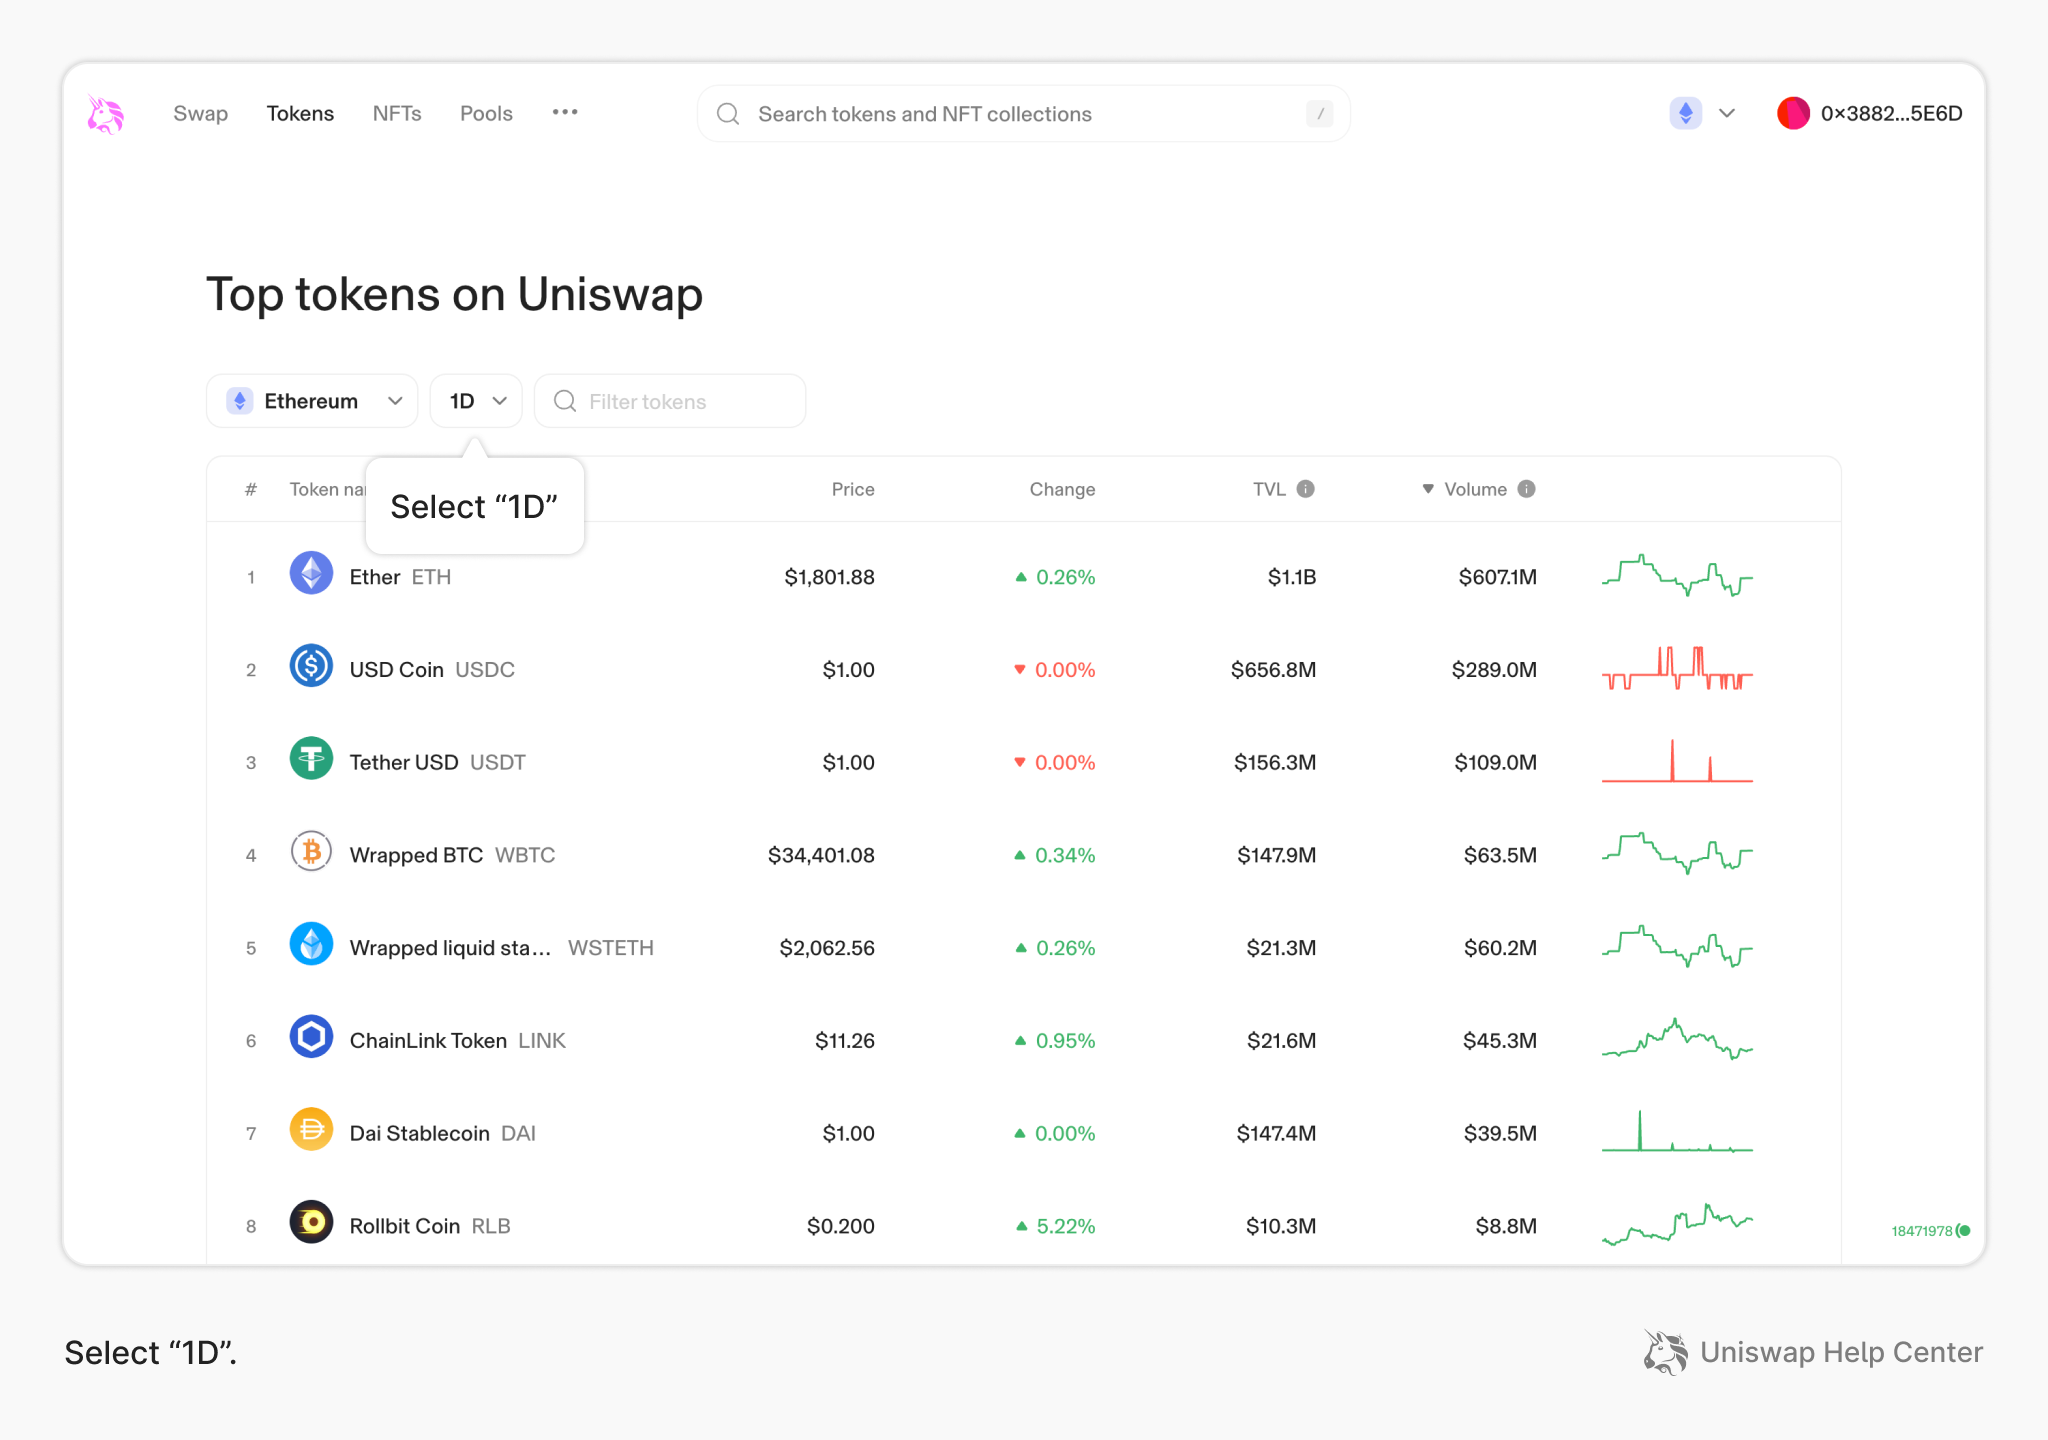Click the Ether ETH token icon
Image resolution: width=2048 pixels, height=1440 pixels.
coord(311,573)
